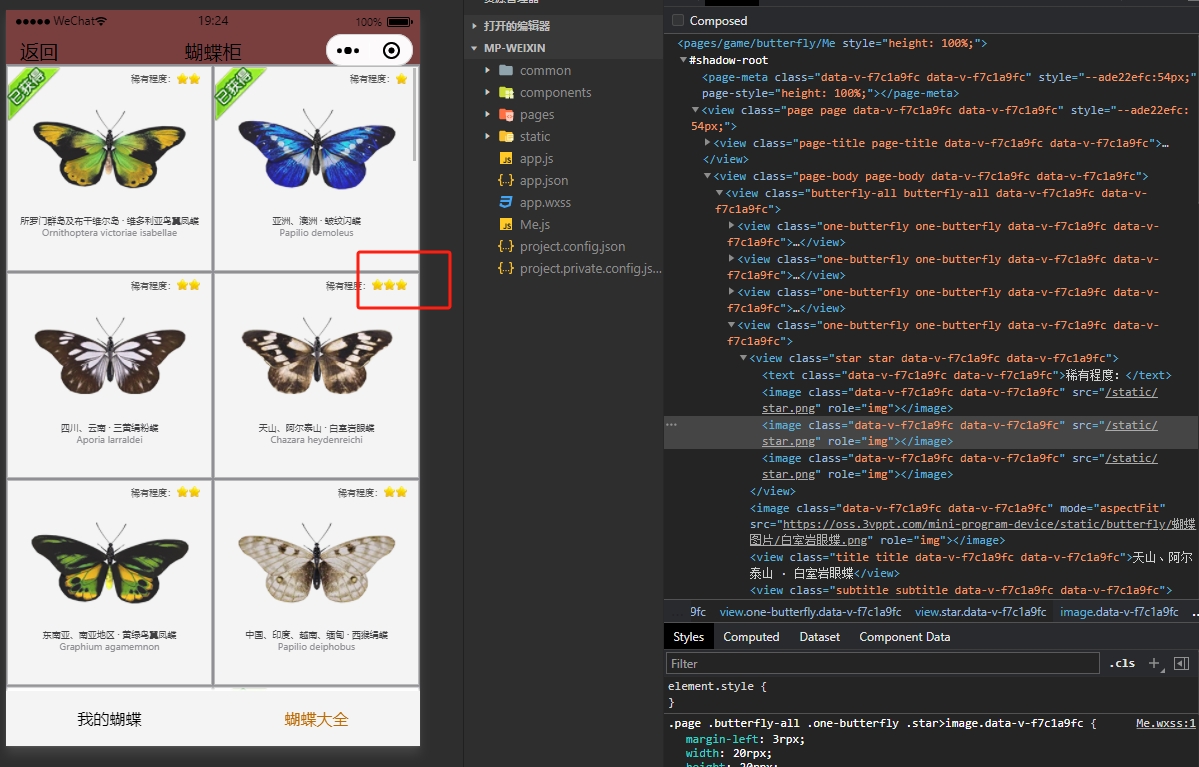The height and width of the screenshot is (767, 1199).
Task: Click the margin-left: 3rpx declaration
Action: click(745, 739)
